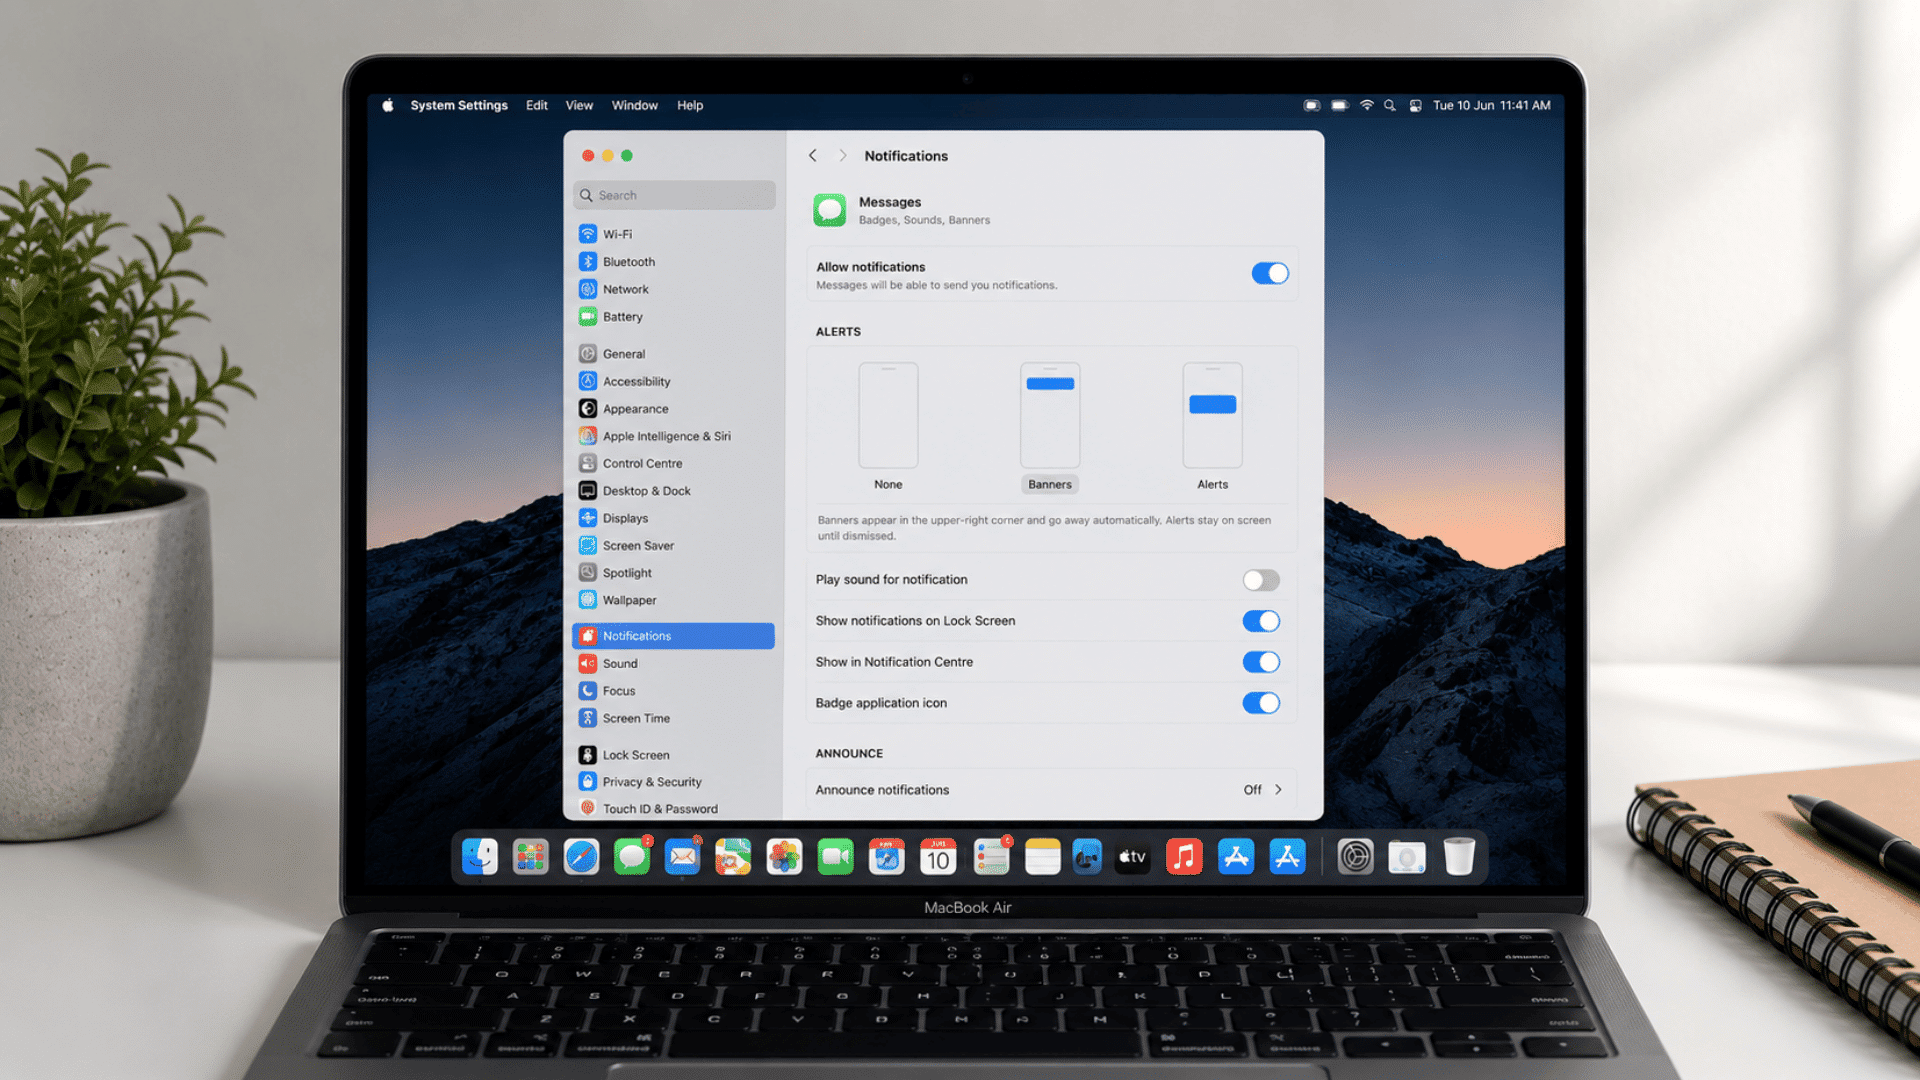
Task: Open Control Centre from menu bar
Action: click(1415, 105)
